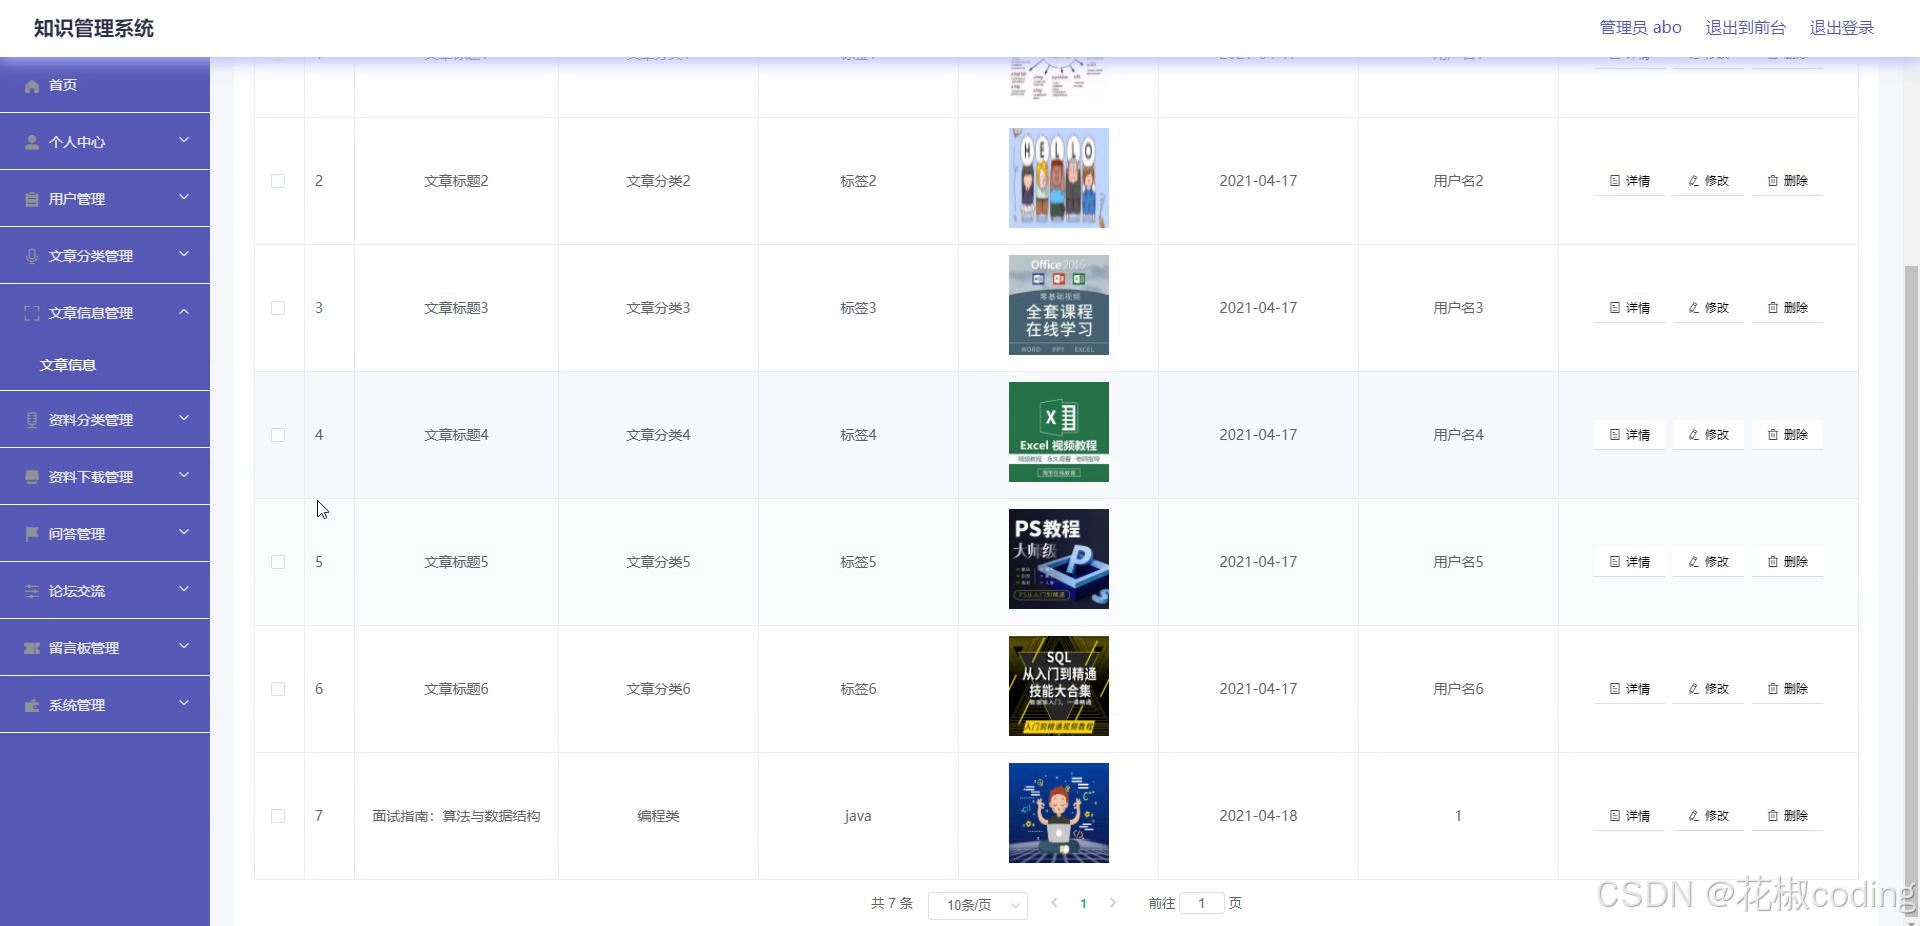Click the icon beside 资料分类管理
This screenshot has height=926, width=1920.
click(x=32, y=421)
